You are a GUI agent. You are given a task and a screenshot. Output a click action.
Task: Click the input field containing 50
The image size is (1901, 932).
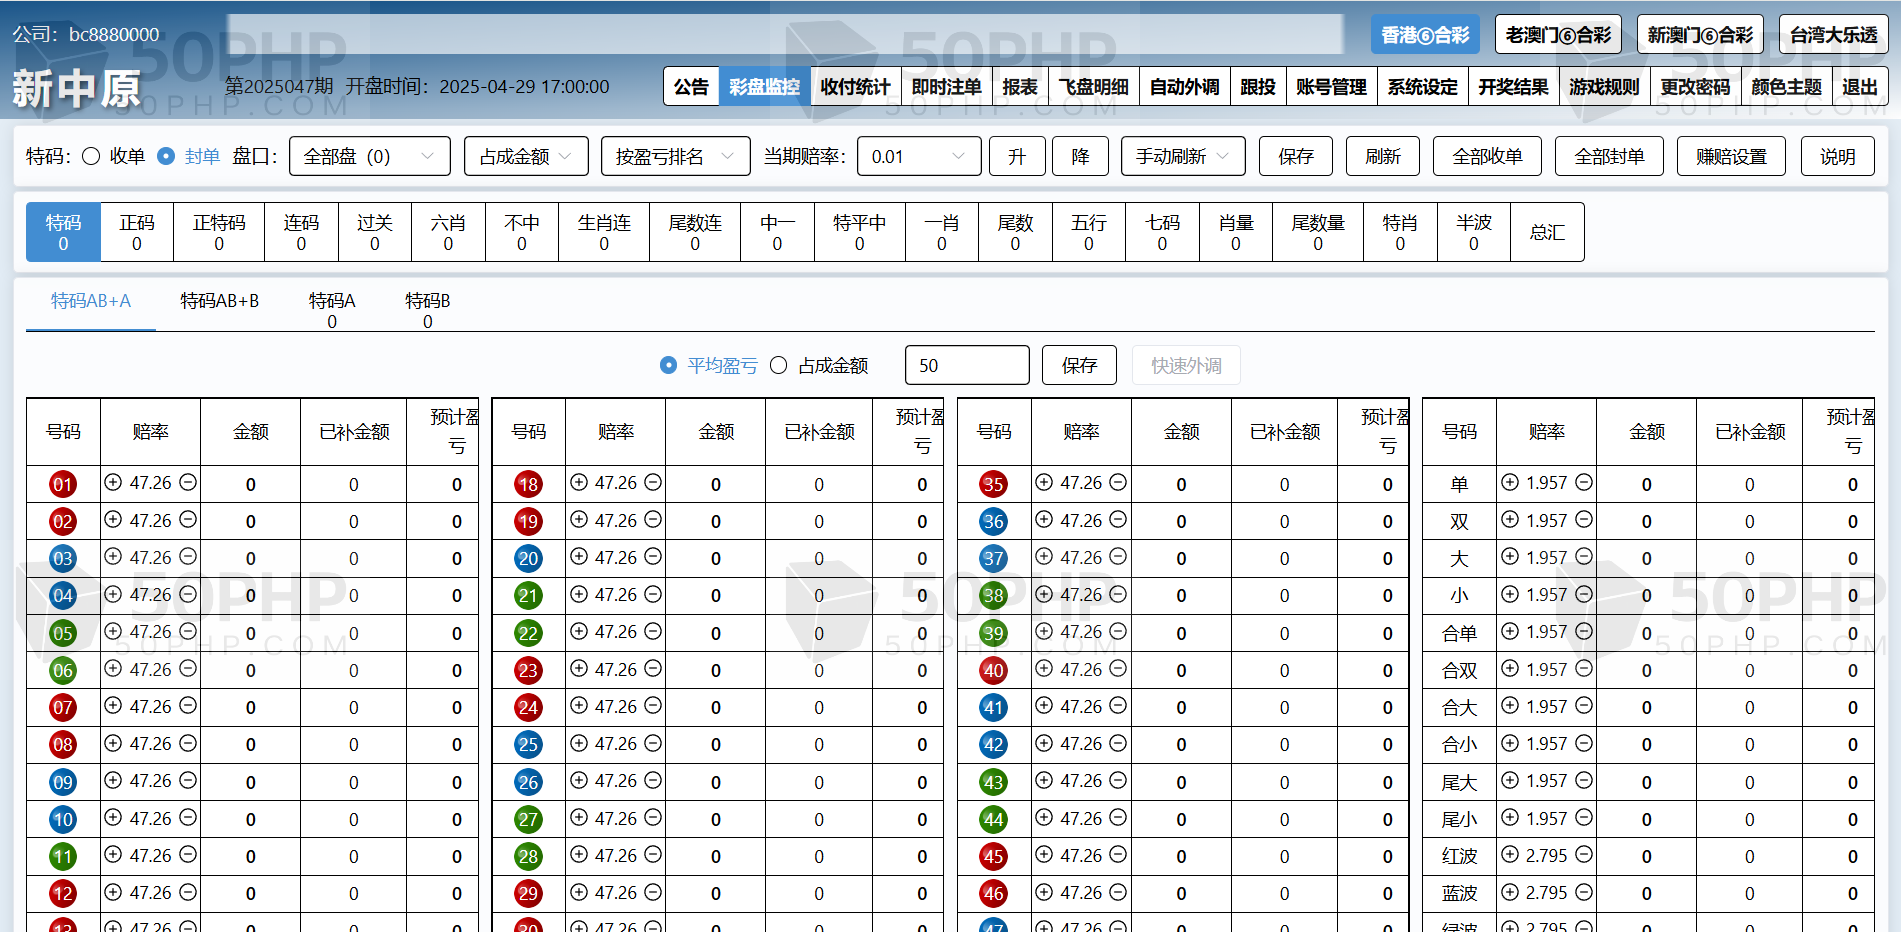point(966,366)
